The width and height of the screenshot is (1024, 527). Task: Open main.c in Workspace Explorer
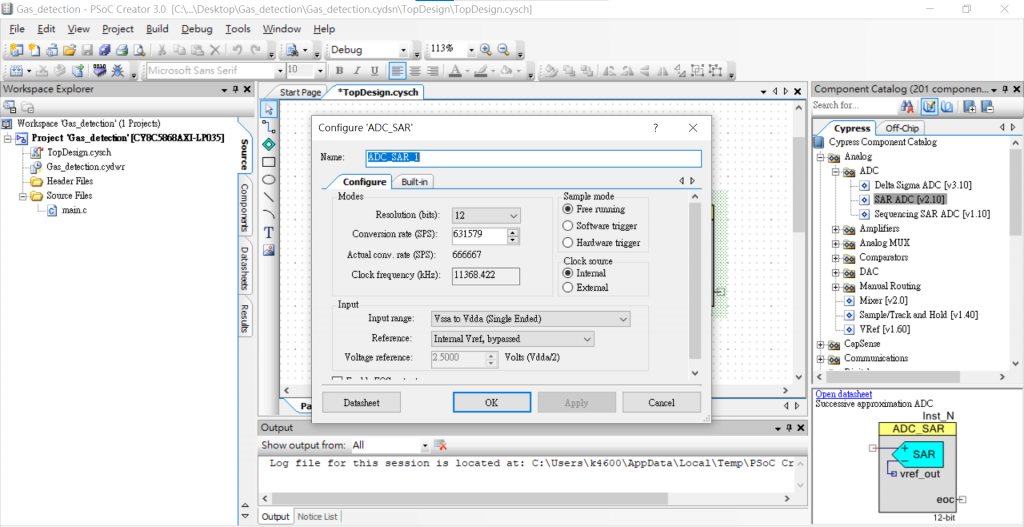[x=74, y=210]
